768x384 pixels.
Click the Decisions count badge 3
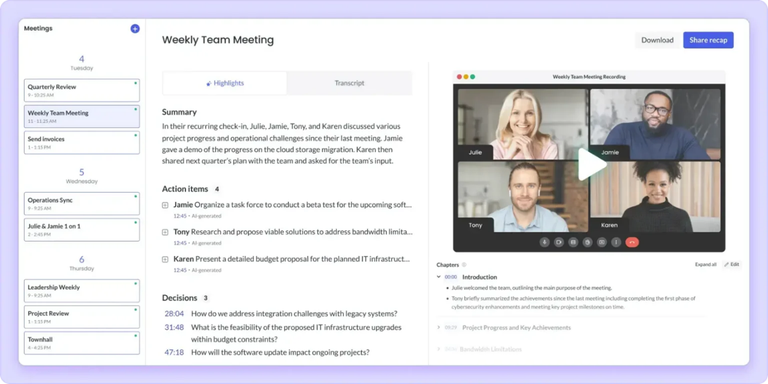[205, 298]
